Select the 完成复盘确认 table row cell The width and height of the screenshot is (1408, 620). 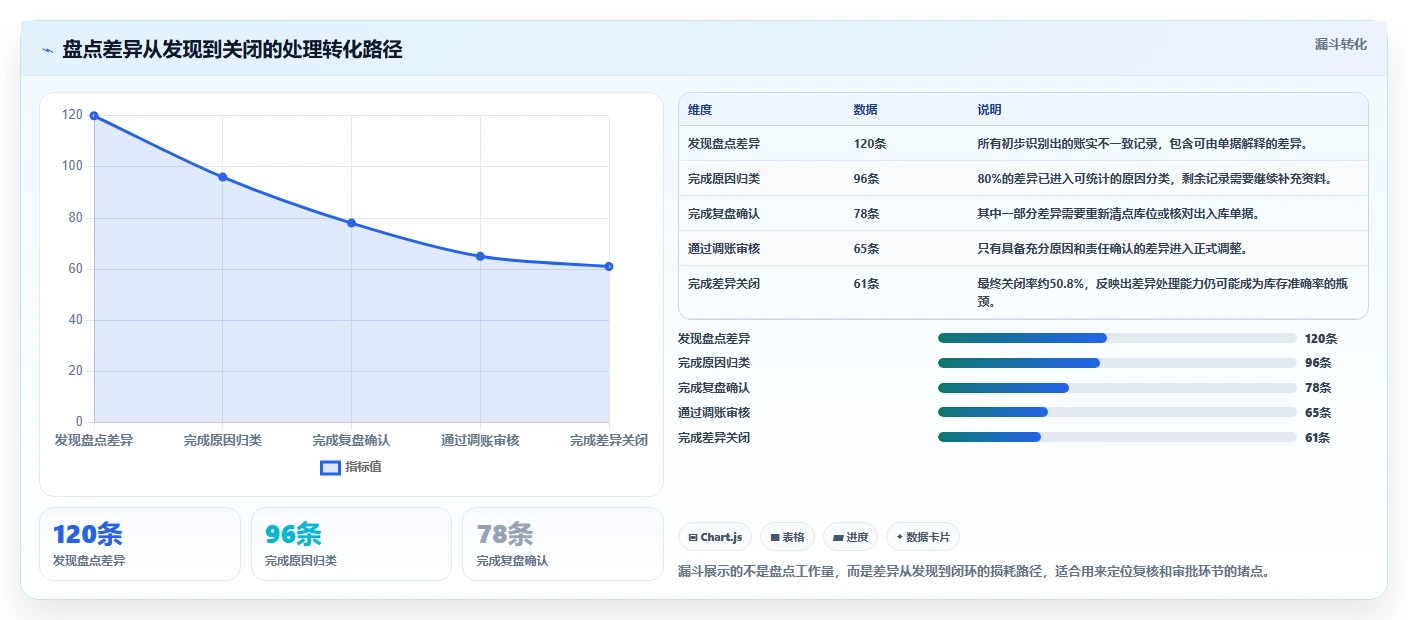click(x=724, y=214)
